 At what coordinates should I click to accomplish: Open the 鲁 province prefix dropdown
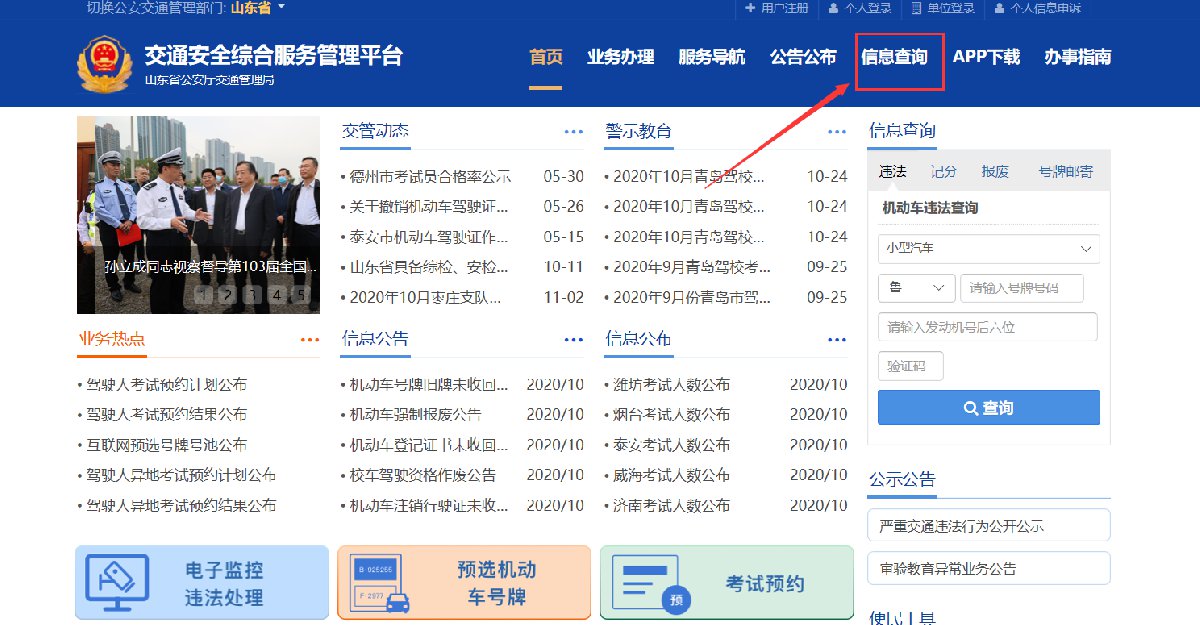coord(916,288)
